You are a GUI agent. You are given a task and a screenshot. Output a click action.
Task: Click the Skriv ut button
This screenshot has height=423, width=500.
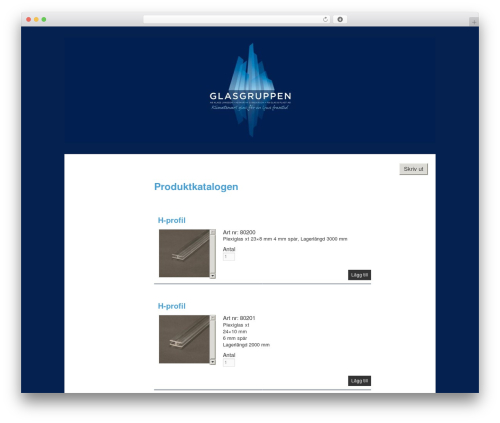pos(413,169)
